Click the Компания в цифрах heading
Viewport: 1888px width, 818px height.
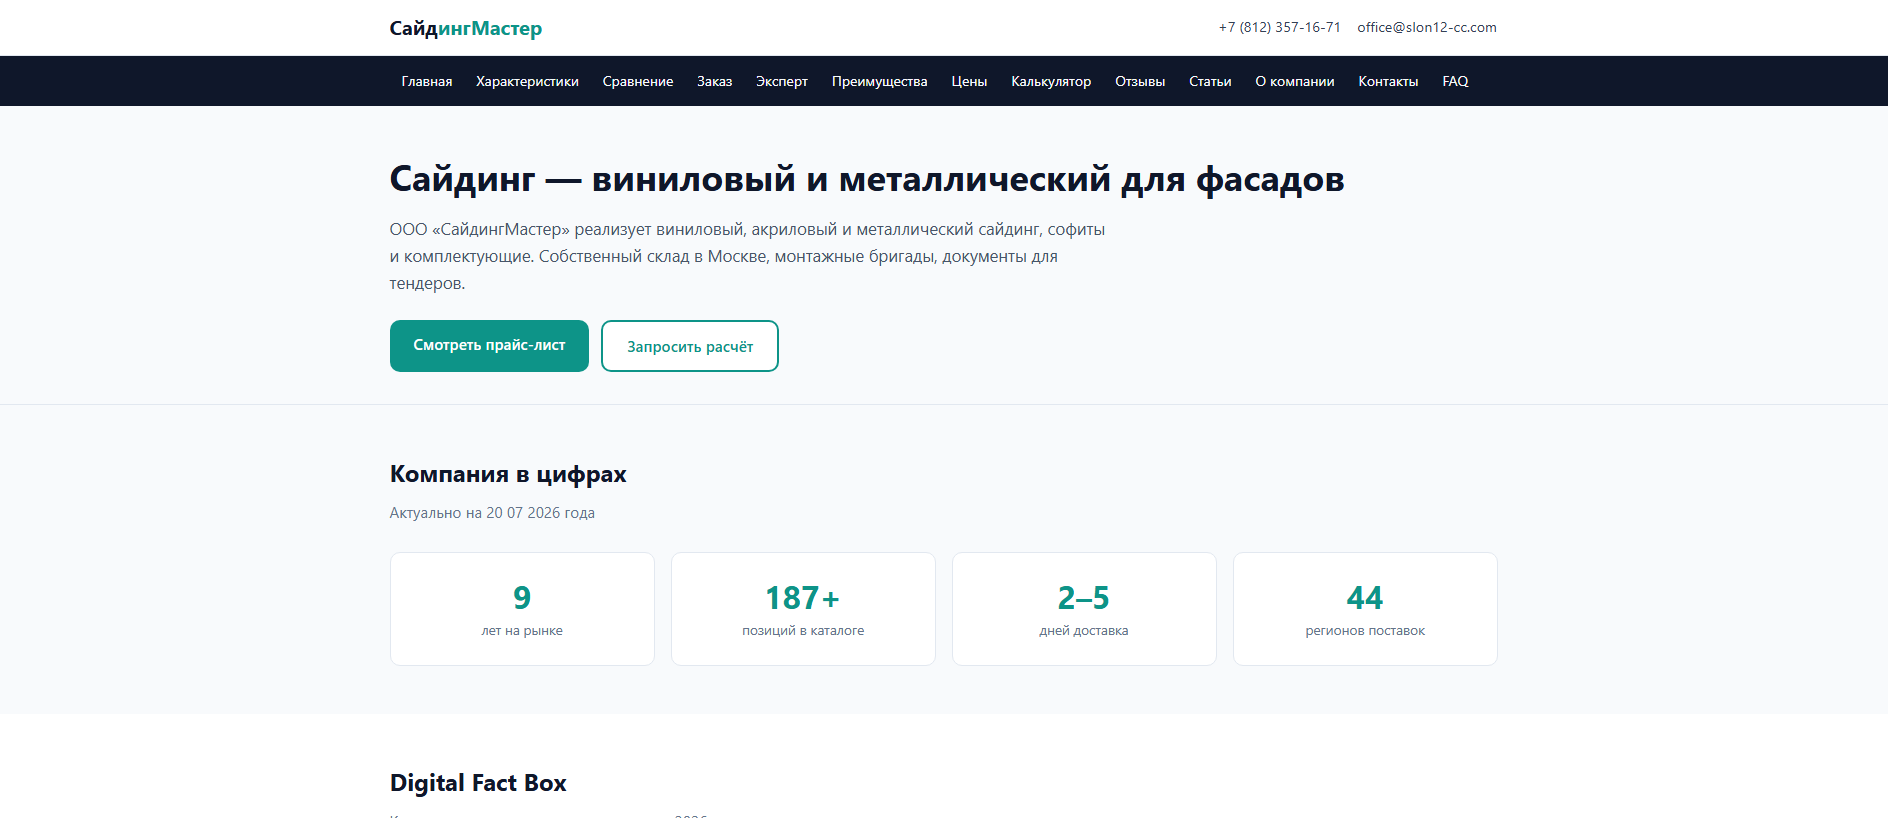tap(508, 474)
